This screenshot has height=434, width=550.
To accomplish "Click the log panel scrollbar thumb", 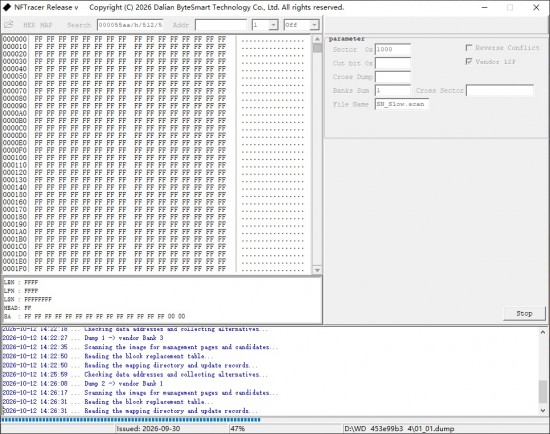I will (543, 392).
